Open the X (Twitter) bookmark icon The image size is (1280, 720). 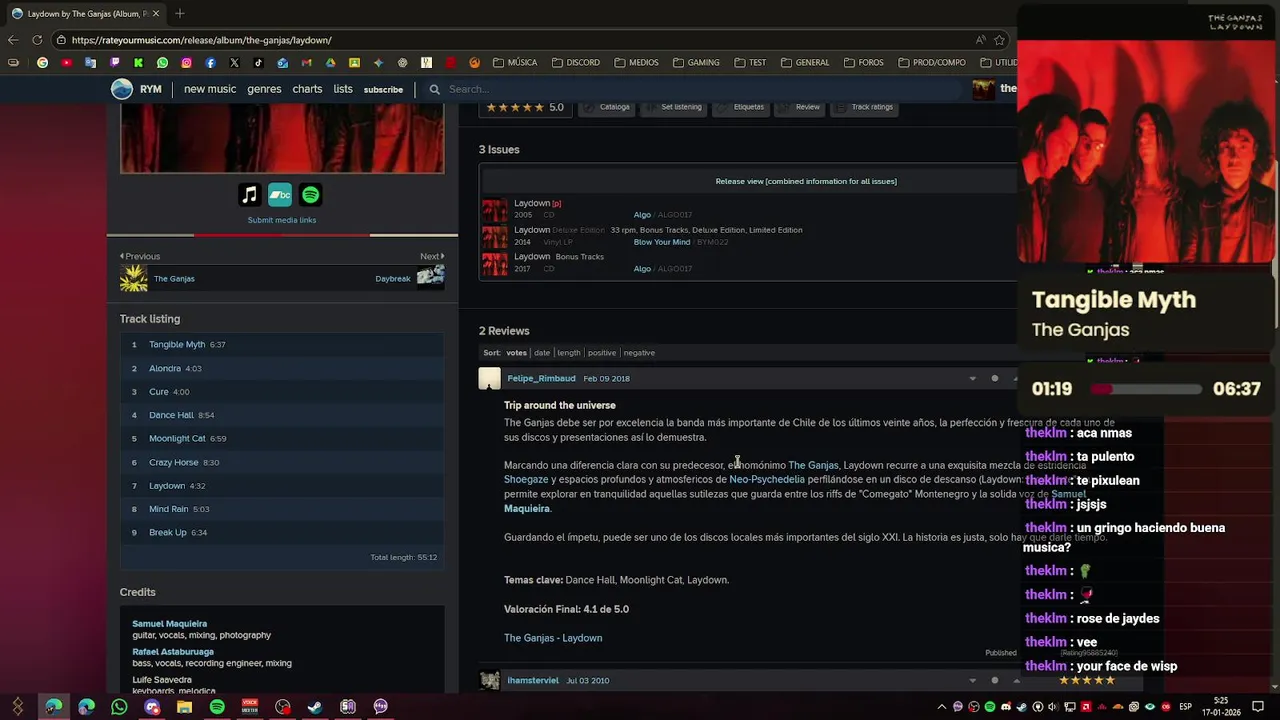234,62
